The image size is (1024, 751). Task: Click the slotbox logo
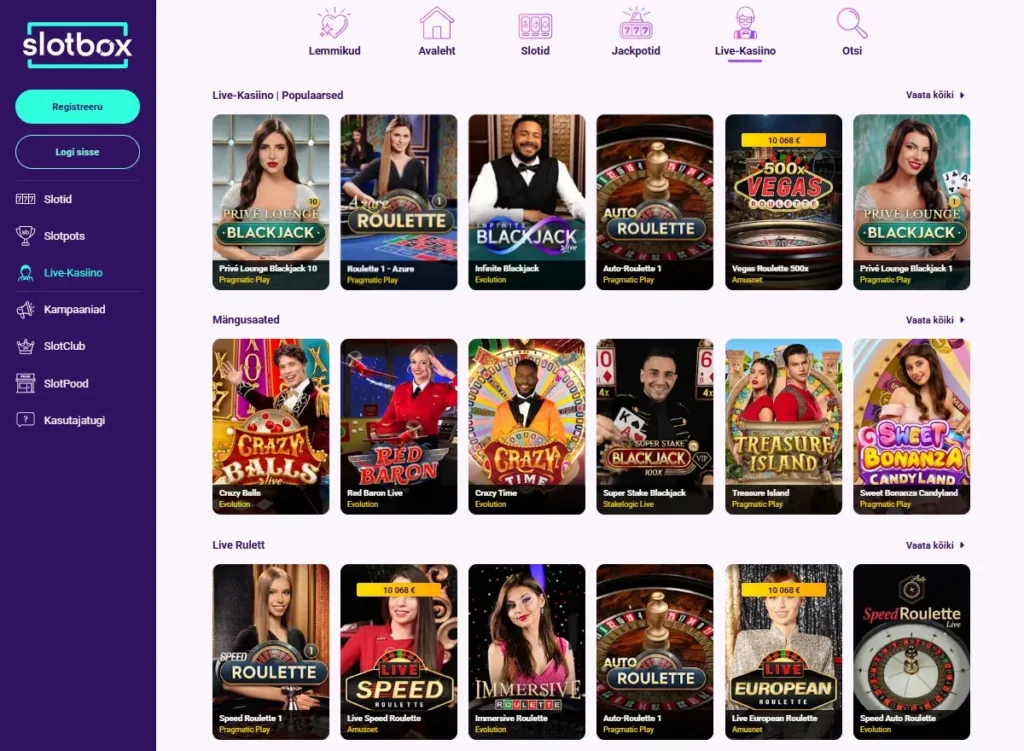tap(77, 45)
